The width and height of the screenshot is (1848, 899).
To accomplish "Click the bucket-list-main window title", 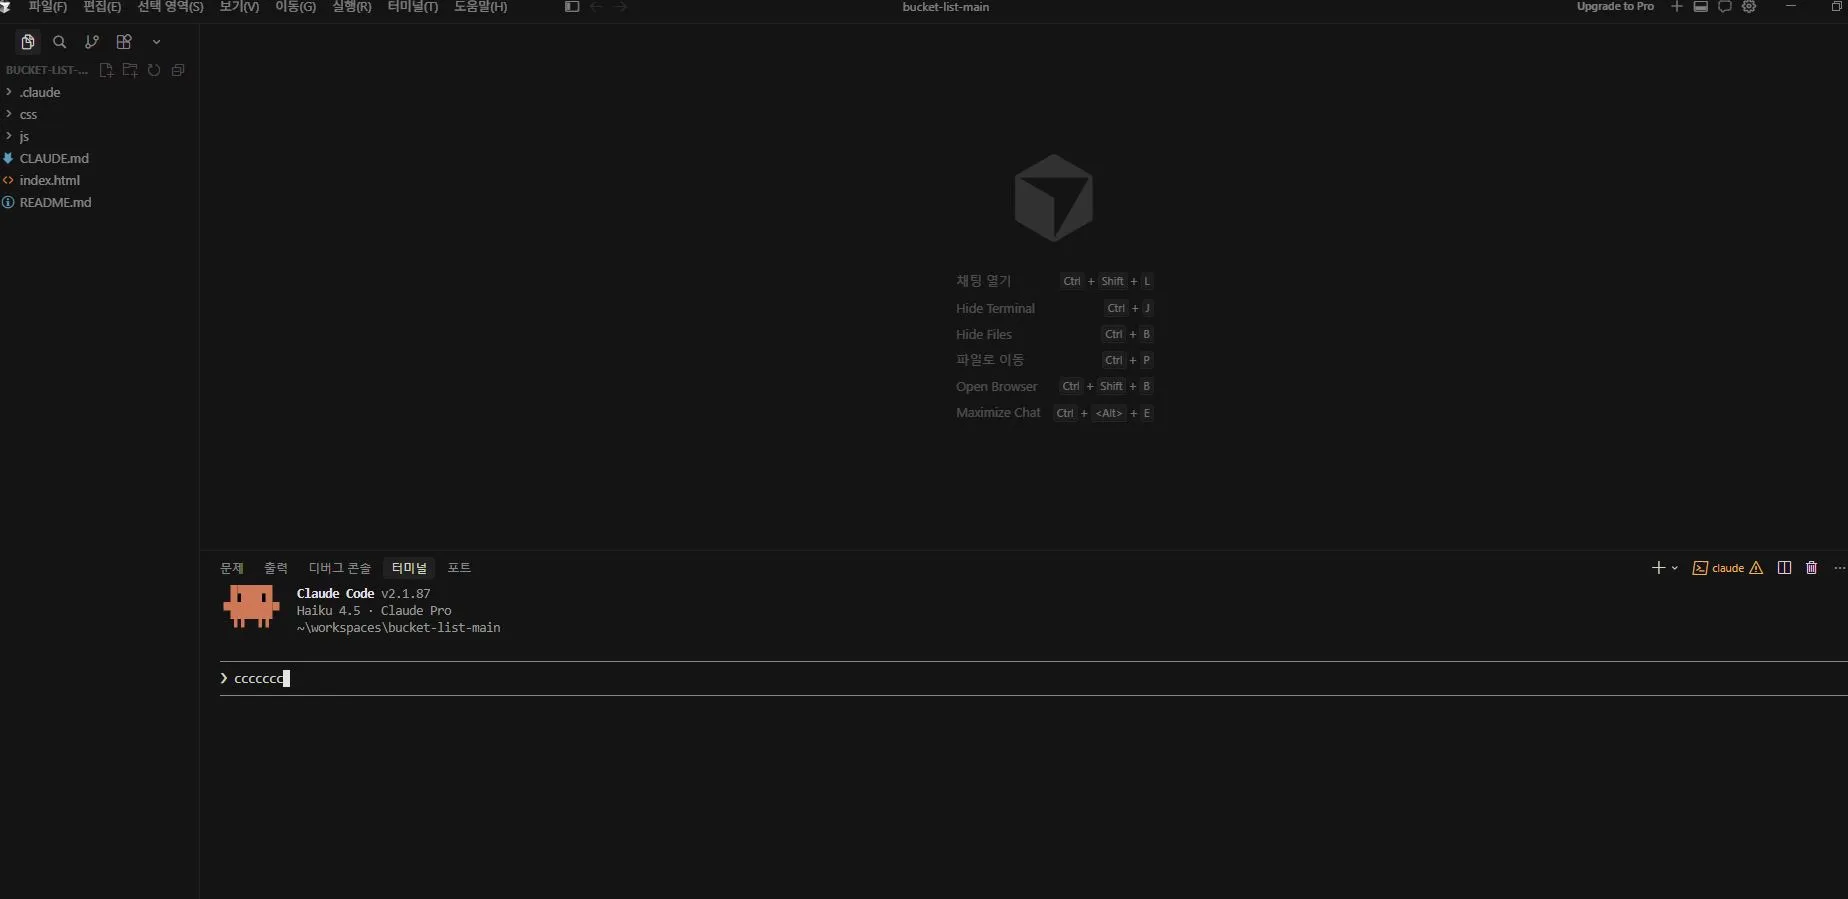I will (x=946, y=7).
